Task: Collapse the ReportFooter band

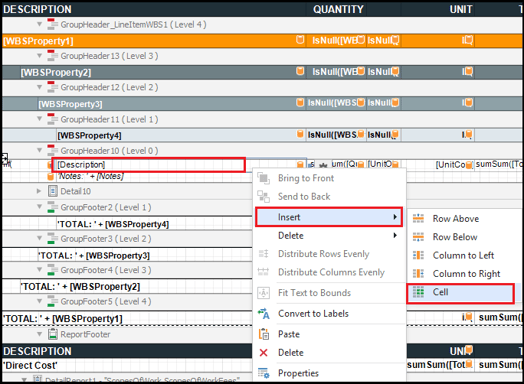Action: 39,334
